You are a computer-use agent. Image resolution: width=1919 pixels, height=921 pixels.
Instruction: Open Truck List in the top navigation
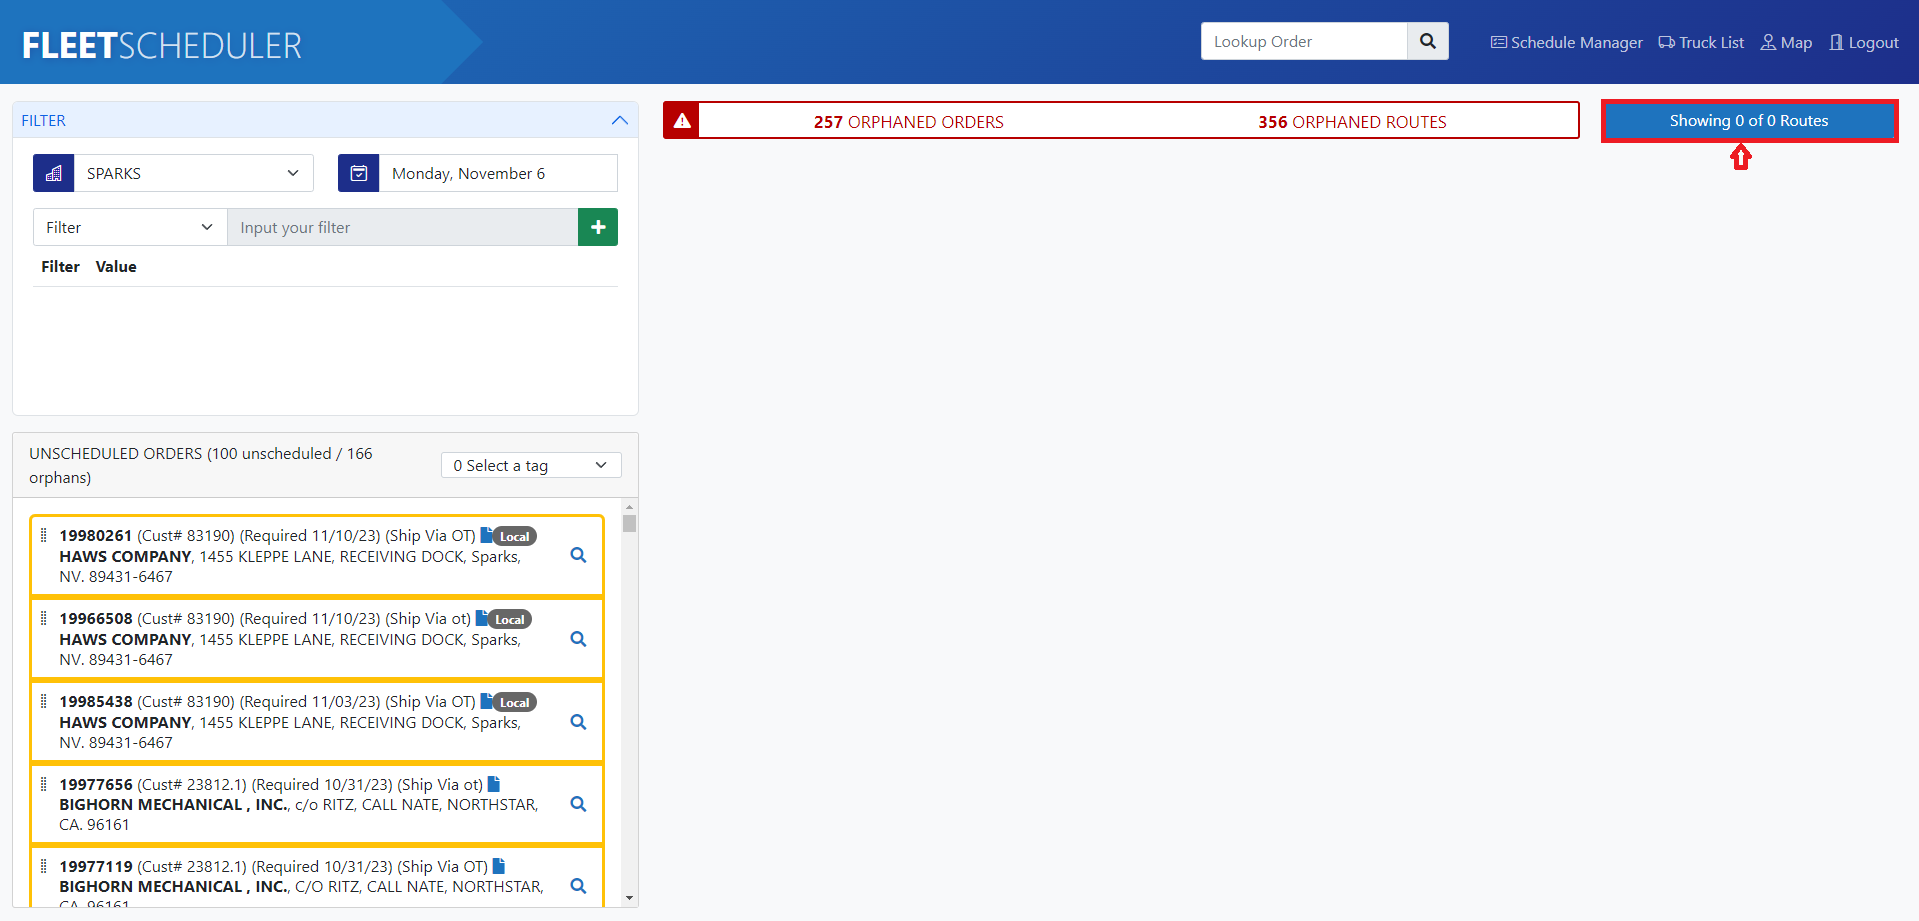(x=1701, y=42)
